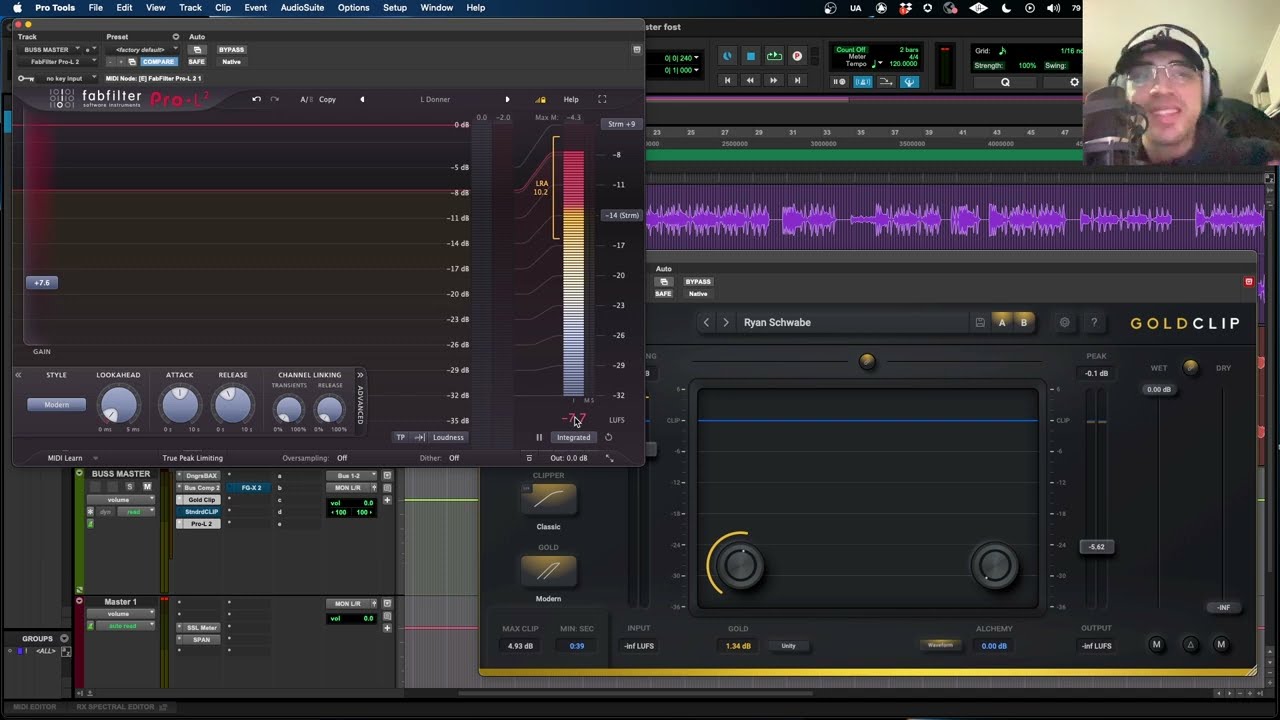Open the Gold Clip insert on BUSS MASTER

coord(201,500)
